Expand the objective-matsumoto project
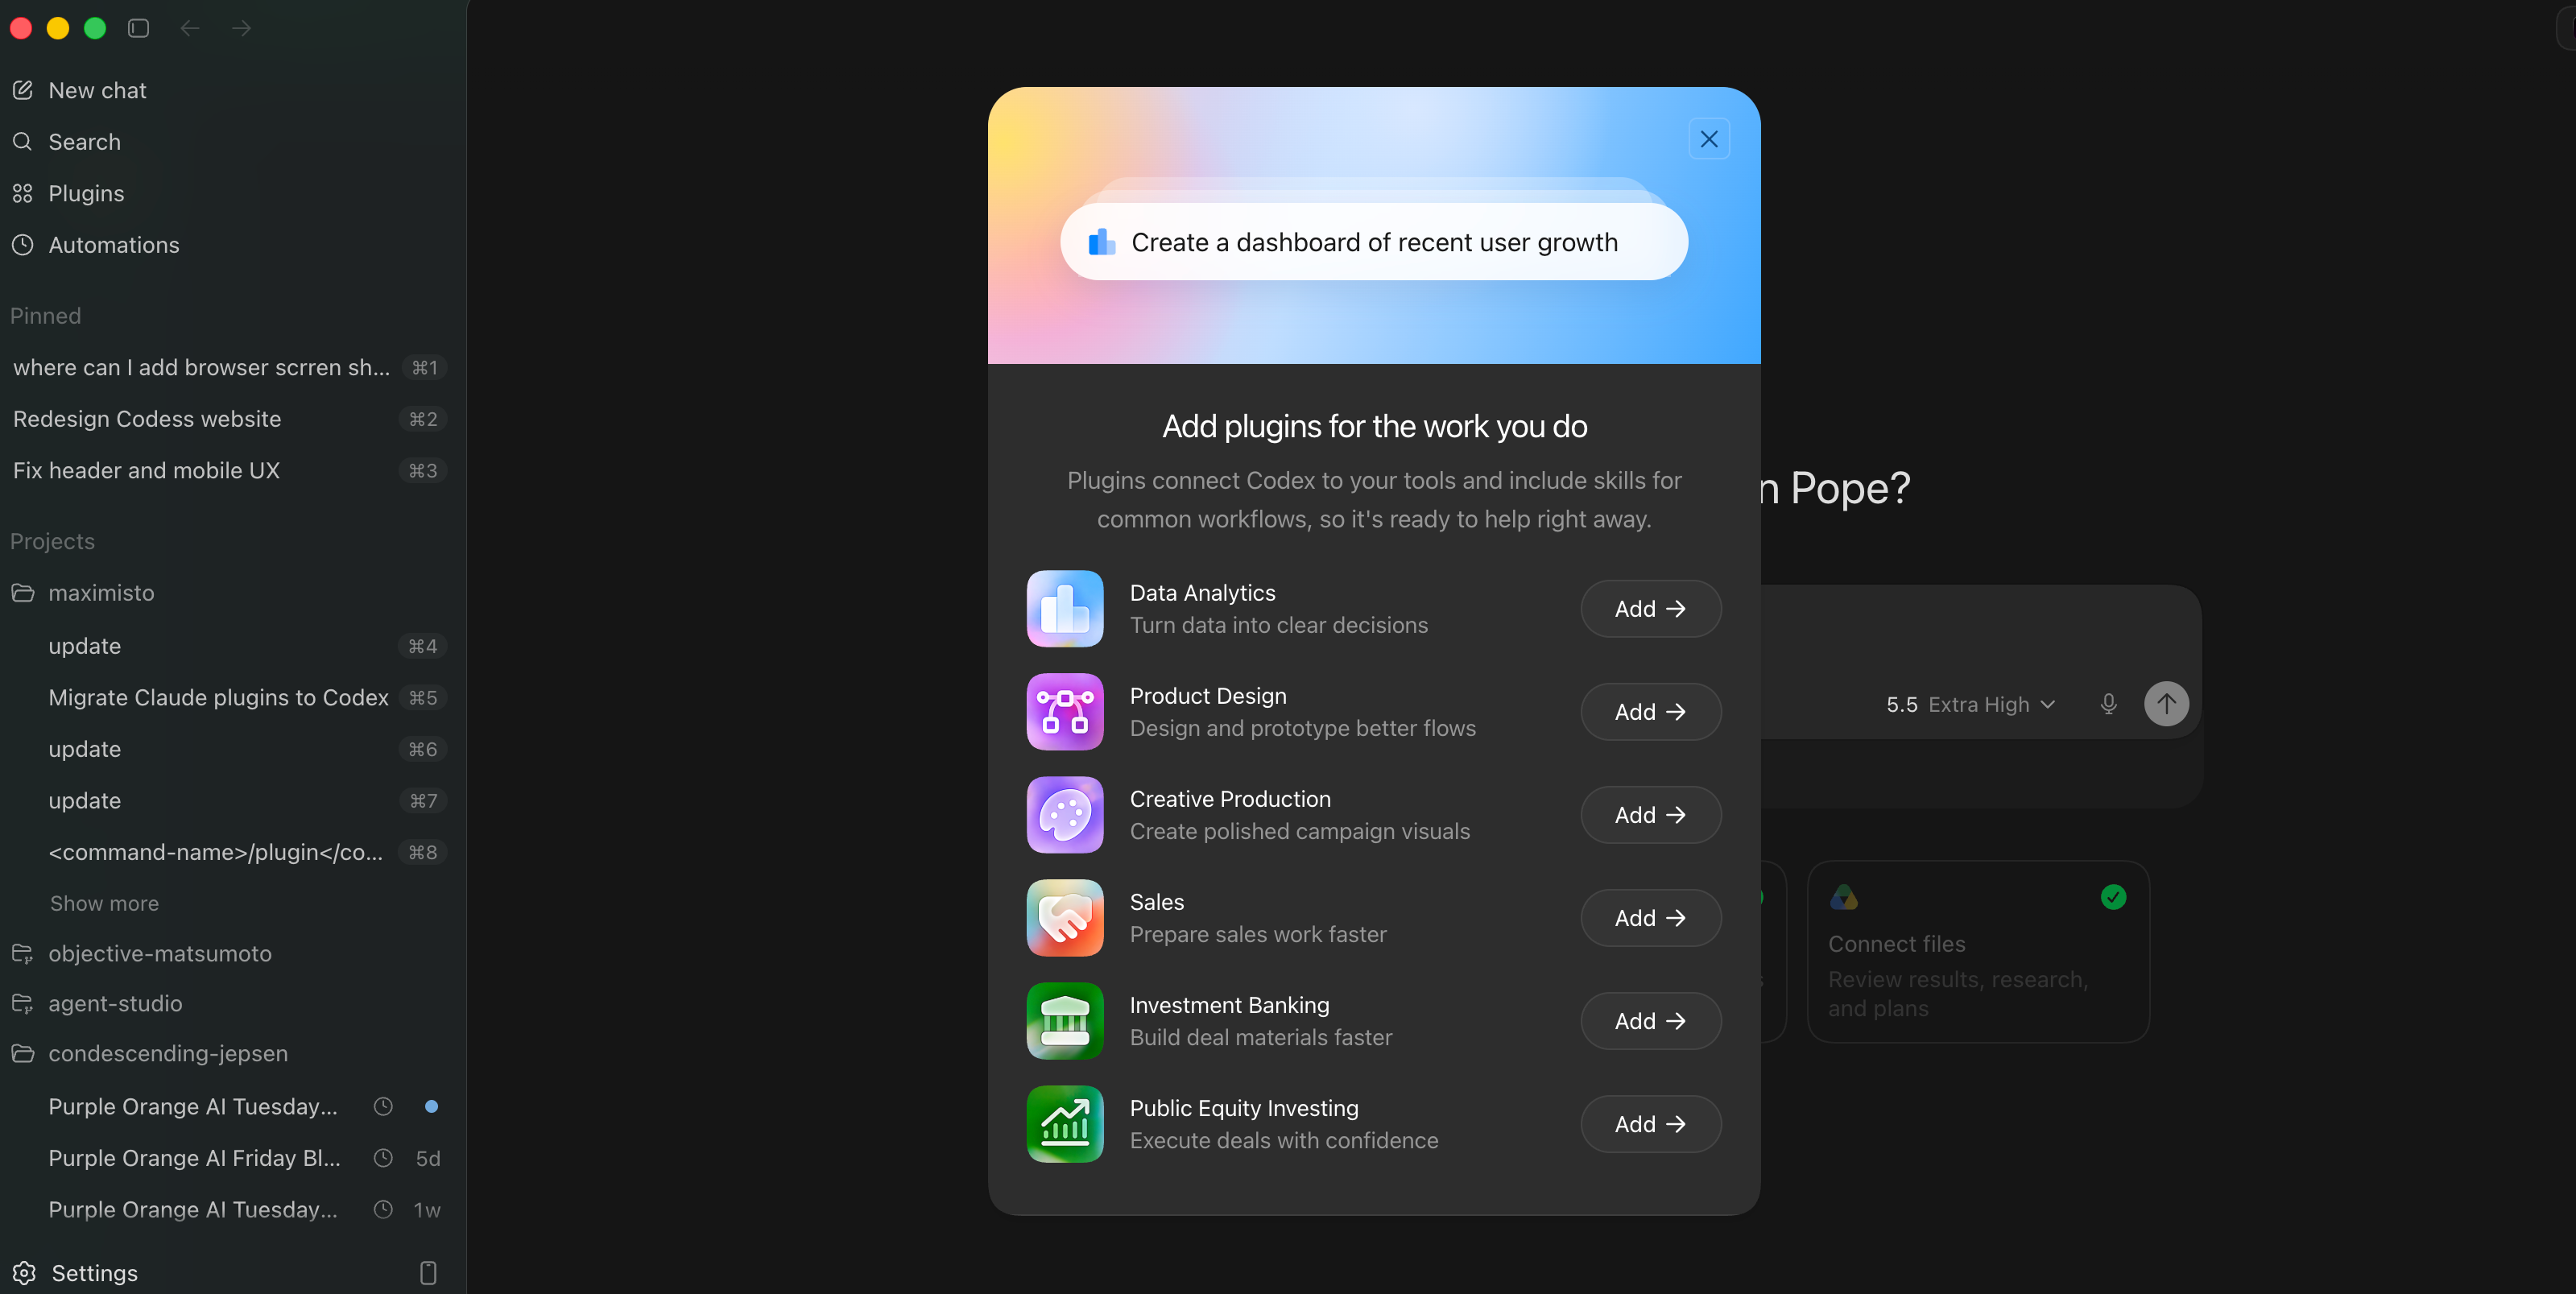The width and height of the screenshot is (2576, 1294). pos(229,954)
